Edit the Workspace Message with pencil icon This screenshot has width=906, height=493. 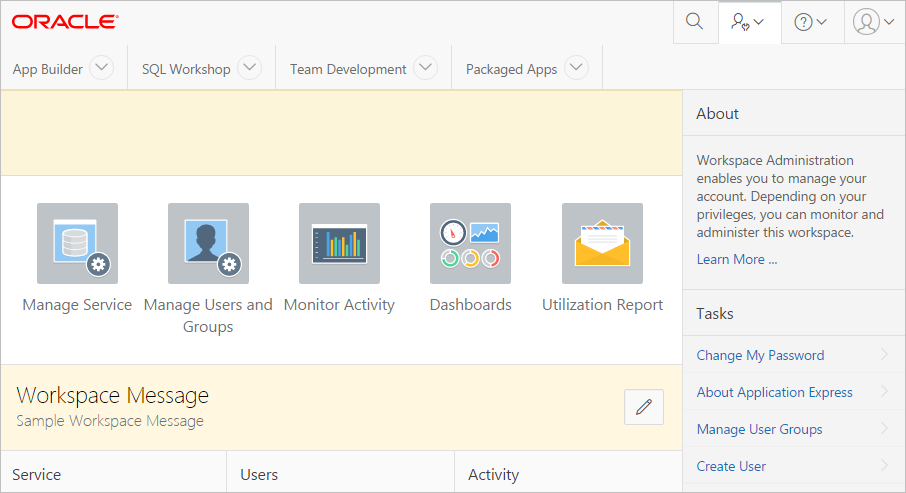[644, 407]
